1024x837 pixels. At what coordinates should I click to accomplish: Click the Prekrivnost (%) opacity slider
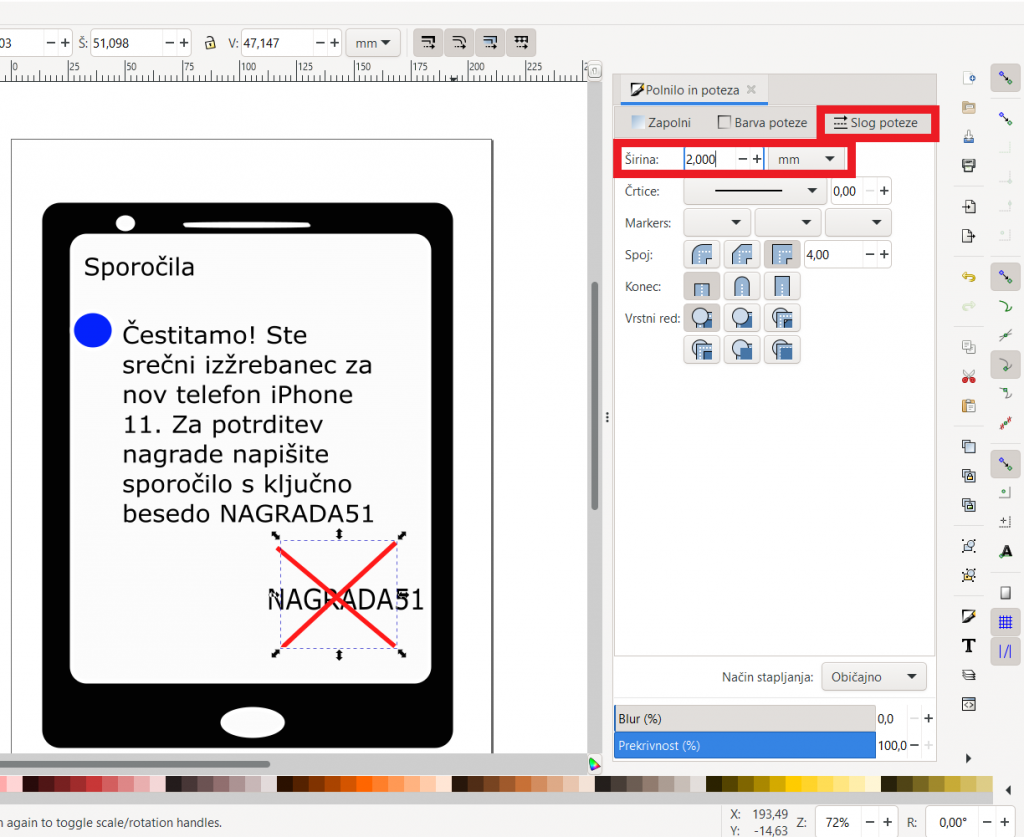(x=744, y=746)
